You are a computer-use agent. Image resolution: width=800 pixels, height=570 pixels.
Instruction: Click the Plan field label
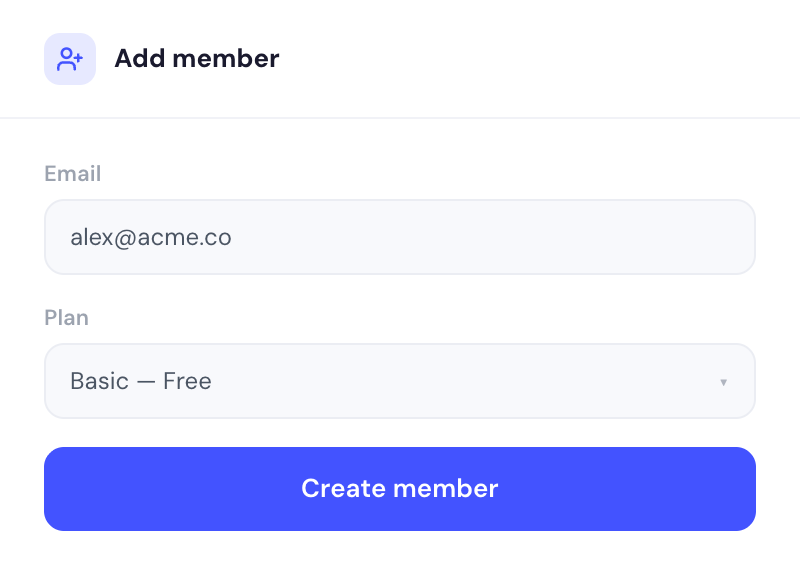pyautogui.click(x=67, y=318)
